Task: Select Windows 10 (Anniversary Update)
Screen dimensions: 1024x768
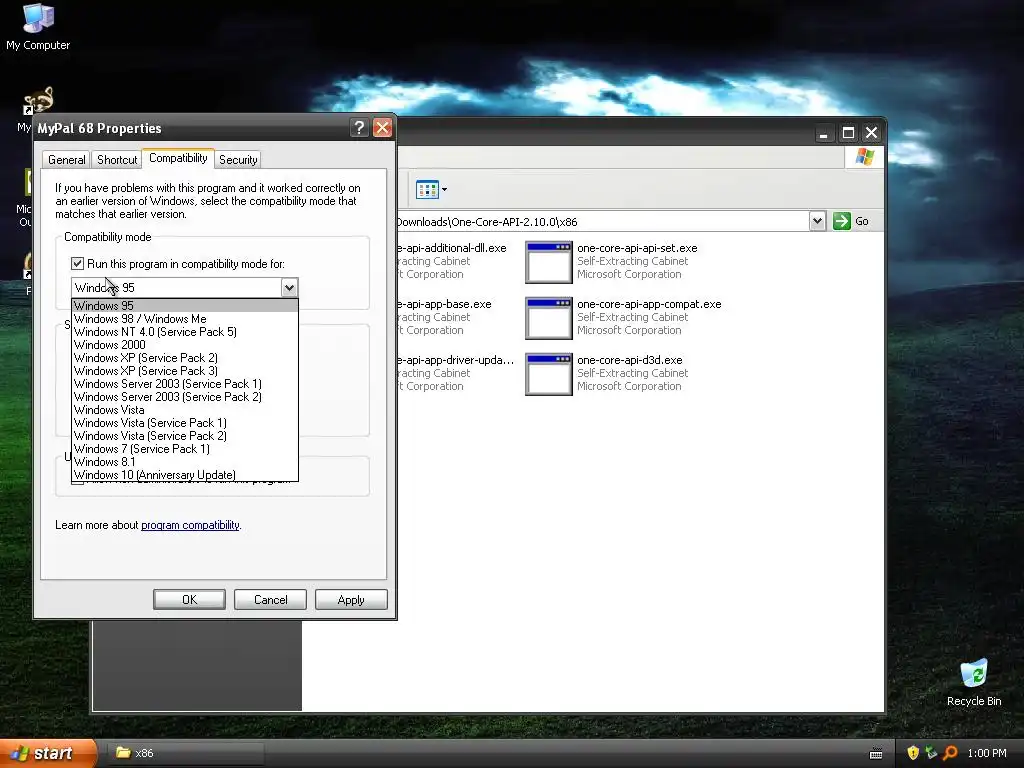Action: (x=185, y=475)
